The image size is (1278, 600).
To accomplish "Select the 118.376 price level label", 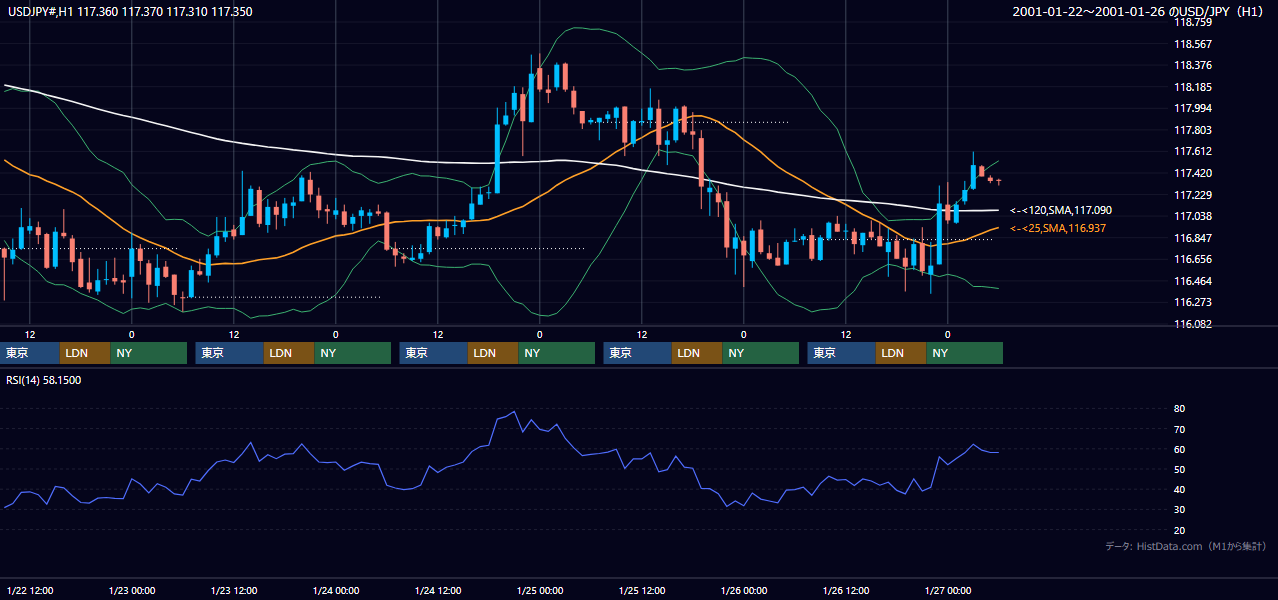I will click(1191, 65).
